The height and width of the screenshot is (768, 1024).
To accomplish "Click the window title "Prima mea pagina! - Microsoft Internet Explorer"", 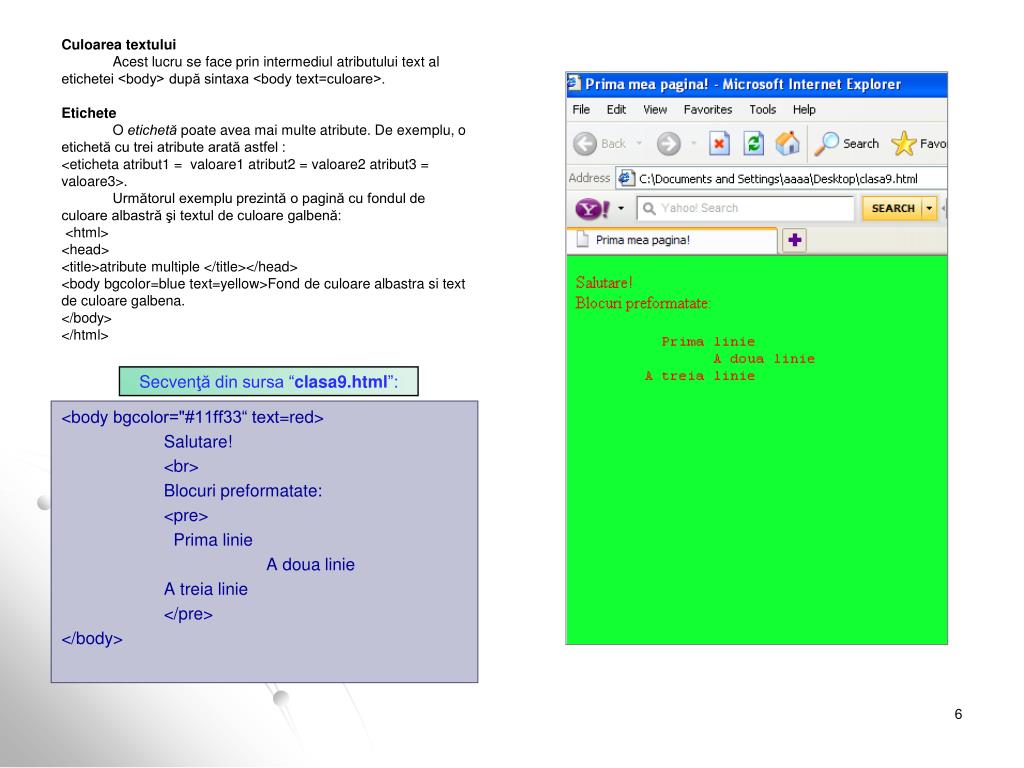I will 743,84.
